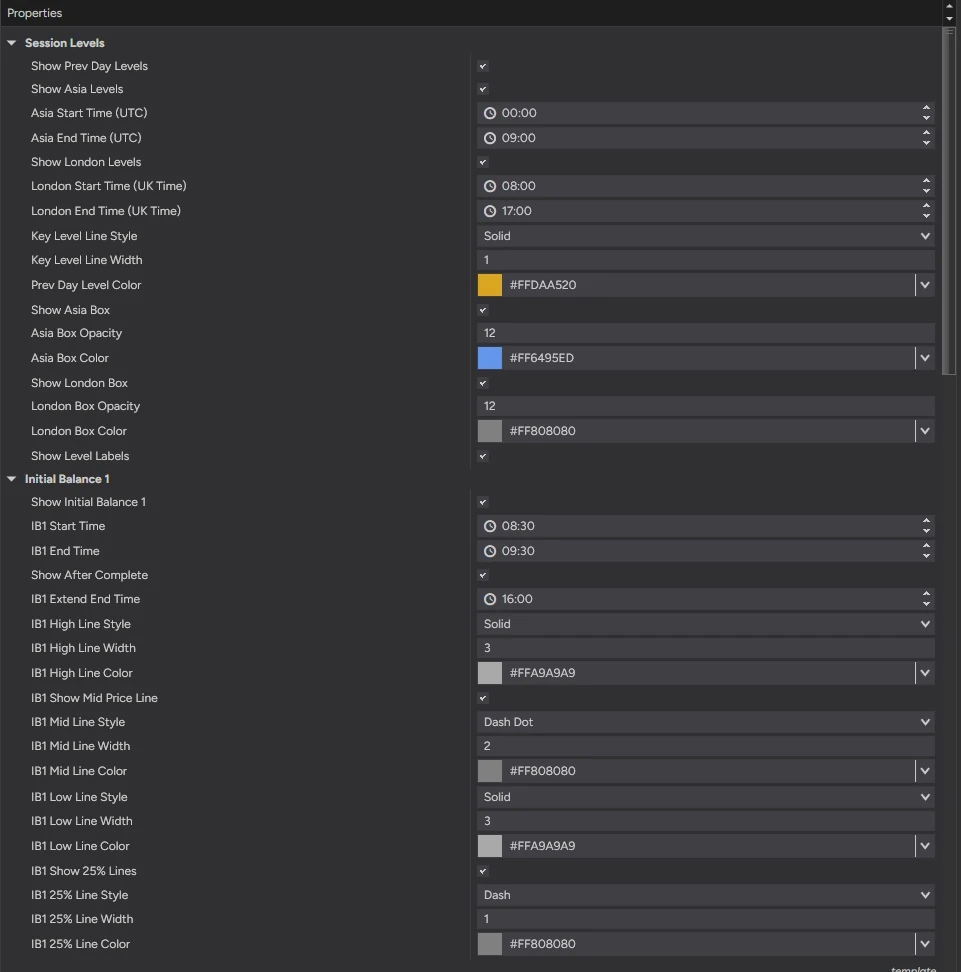The image size is (961, 972).
Task: Click the London Start Time spinner arrows
Action: coord(926,186)
